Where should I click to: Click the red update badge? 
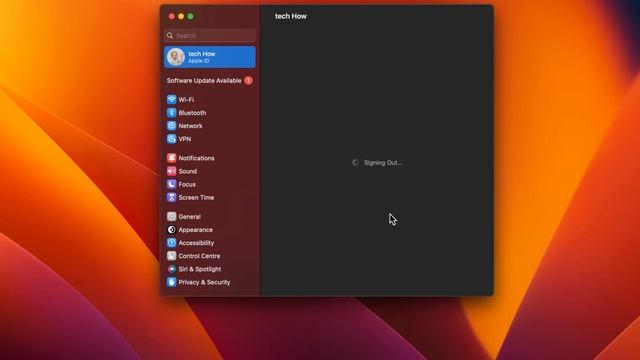point(248,80)
